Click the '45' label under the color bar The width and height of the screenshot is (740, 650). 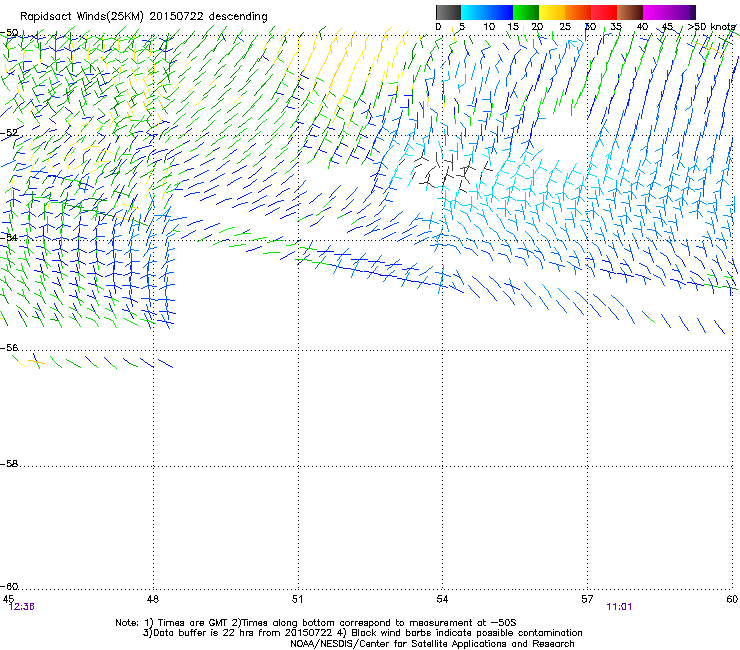click(667, 27)
